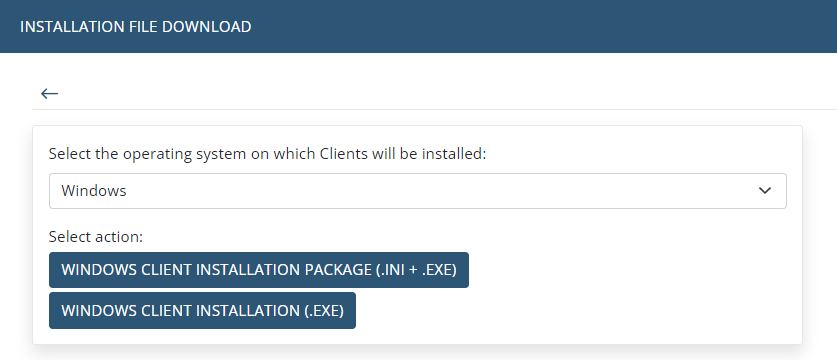Expand the chevron next to Windows
The height and width of the screenshot is (360, 837).
[x=765, y=191]
